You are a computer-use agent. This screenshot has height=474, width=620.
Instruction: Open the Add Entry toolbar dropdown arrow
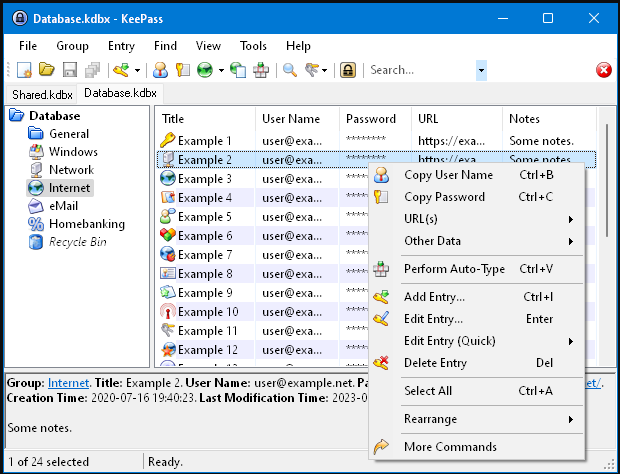(137, 71)
